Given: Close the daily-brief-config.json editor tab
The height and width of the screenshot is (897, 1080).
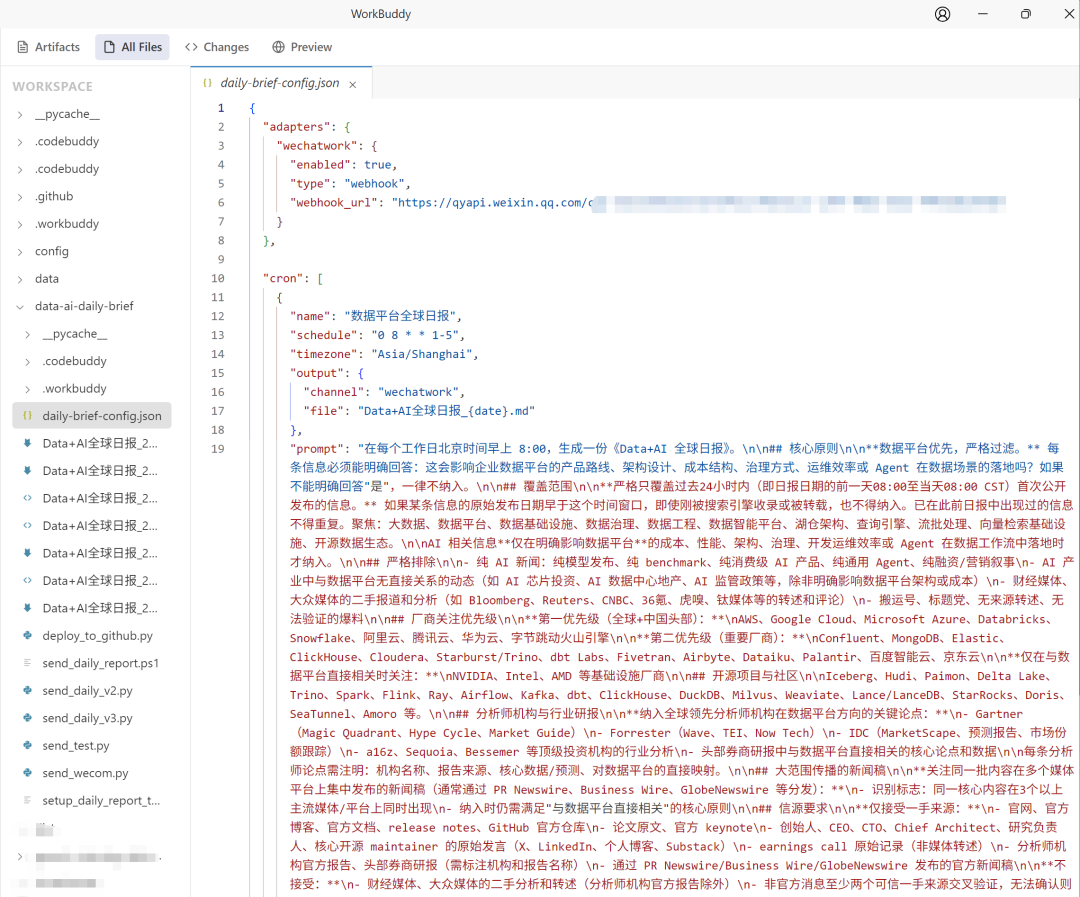Looking at the screenshot, I should click(x=353, y=84).
